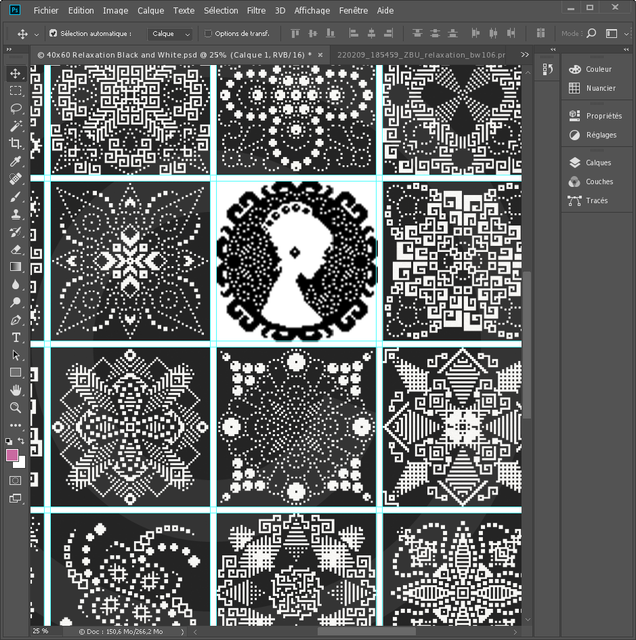This screenshot has height=640, width=636.
Task: Select the Move tool
Action: pos(15,73)
